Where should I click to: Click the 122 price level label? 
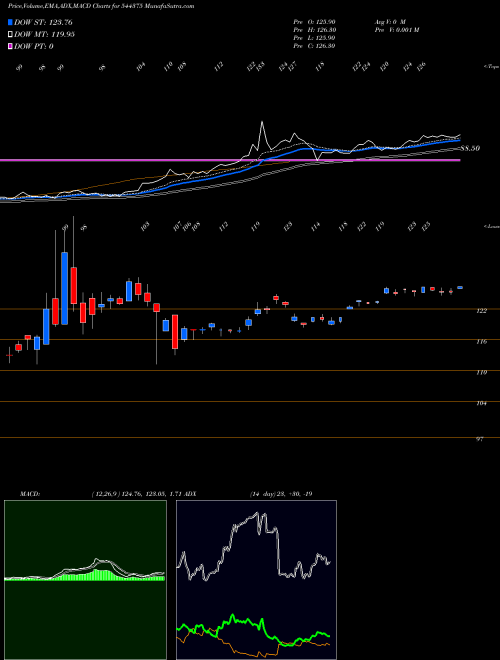481,311
